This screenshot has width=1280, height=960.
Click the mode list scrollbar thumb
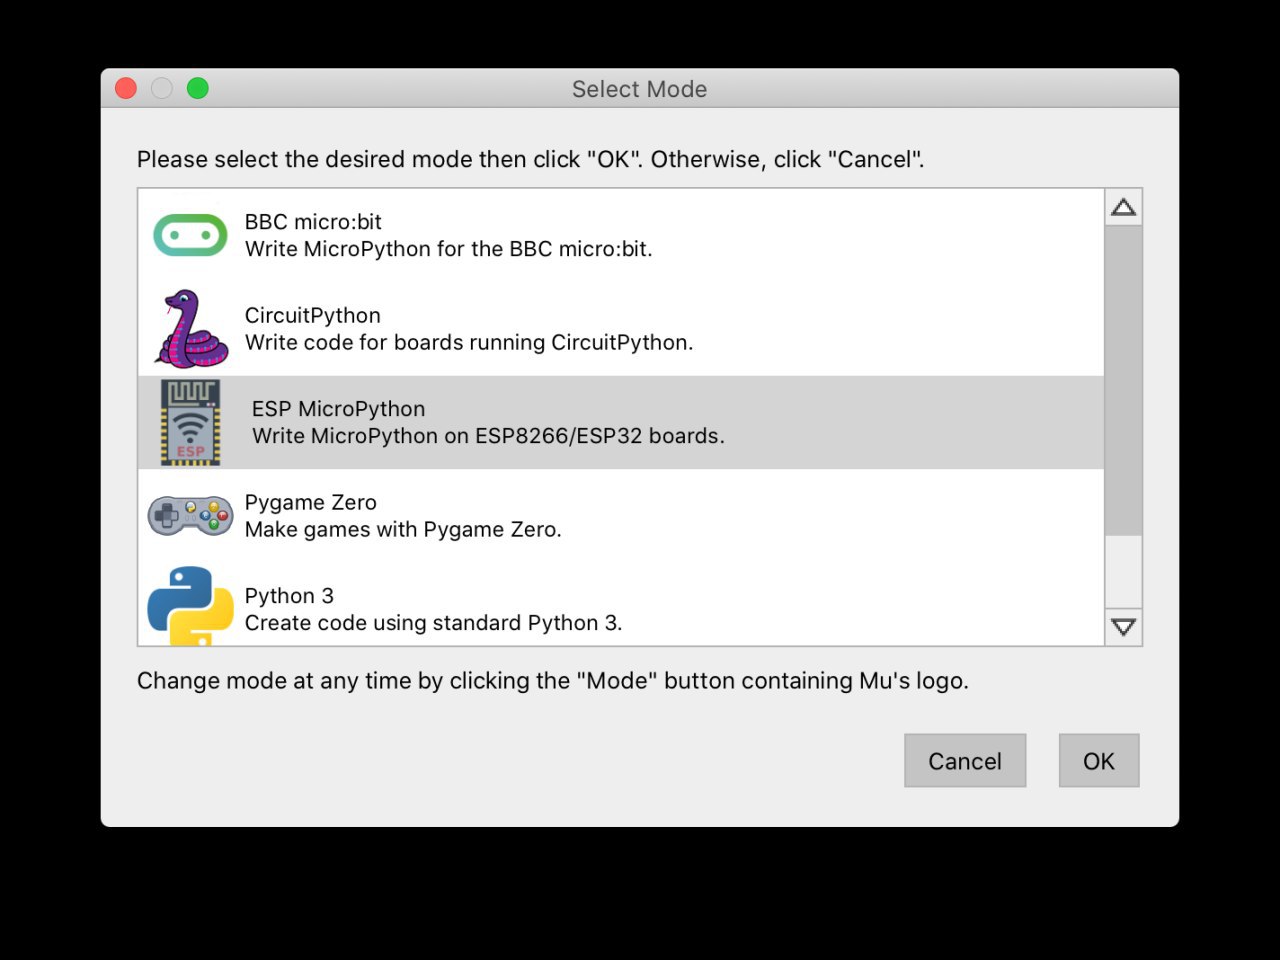pos(1123,380)
